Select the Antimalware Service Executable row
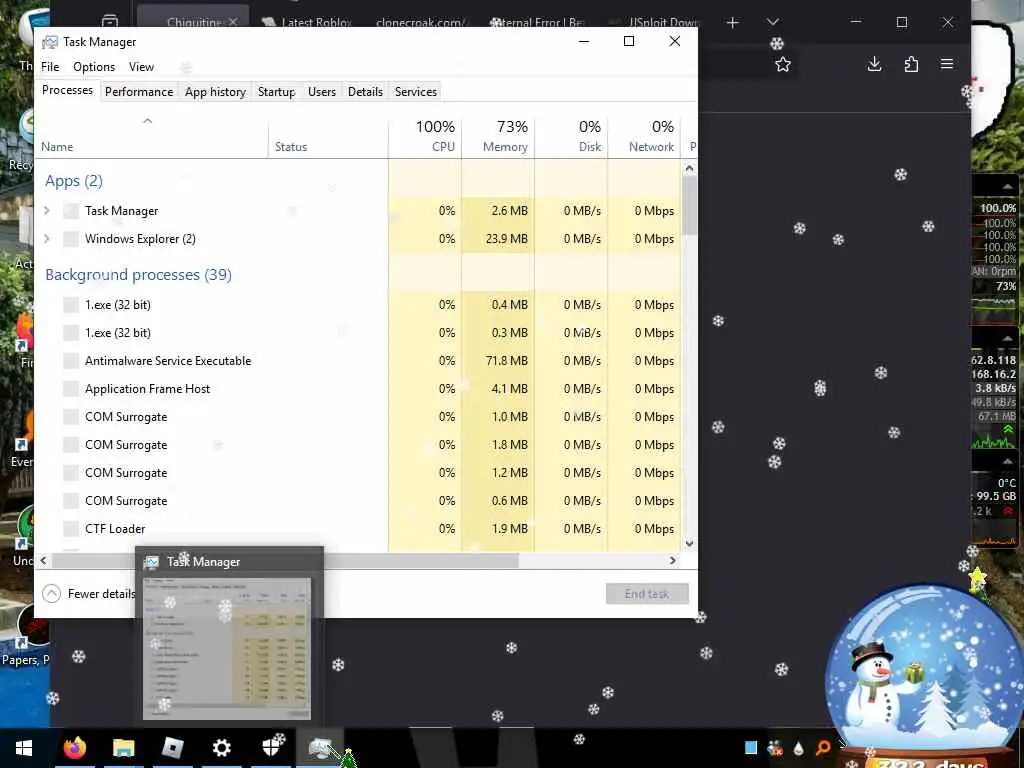This screenshot has height=768, width=1024. point(358,360)
